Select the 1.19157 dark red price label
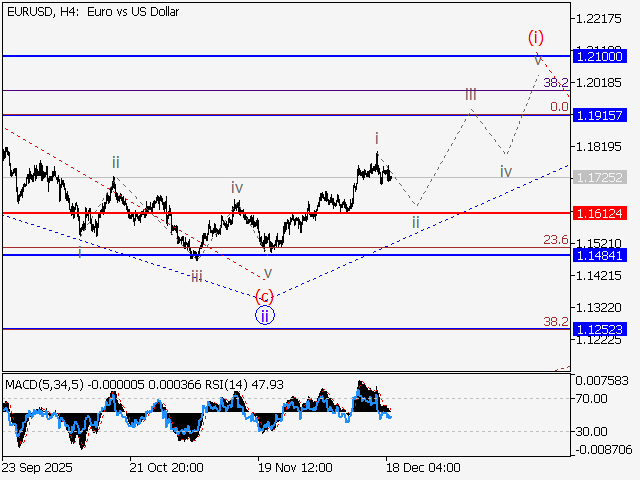 pos(600,115)
